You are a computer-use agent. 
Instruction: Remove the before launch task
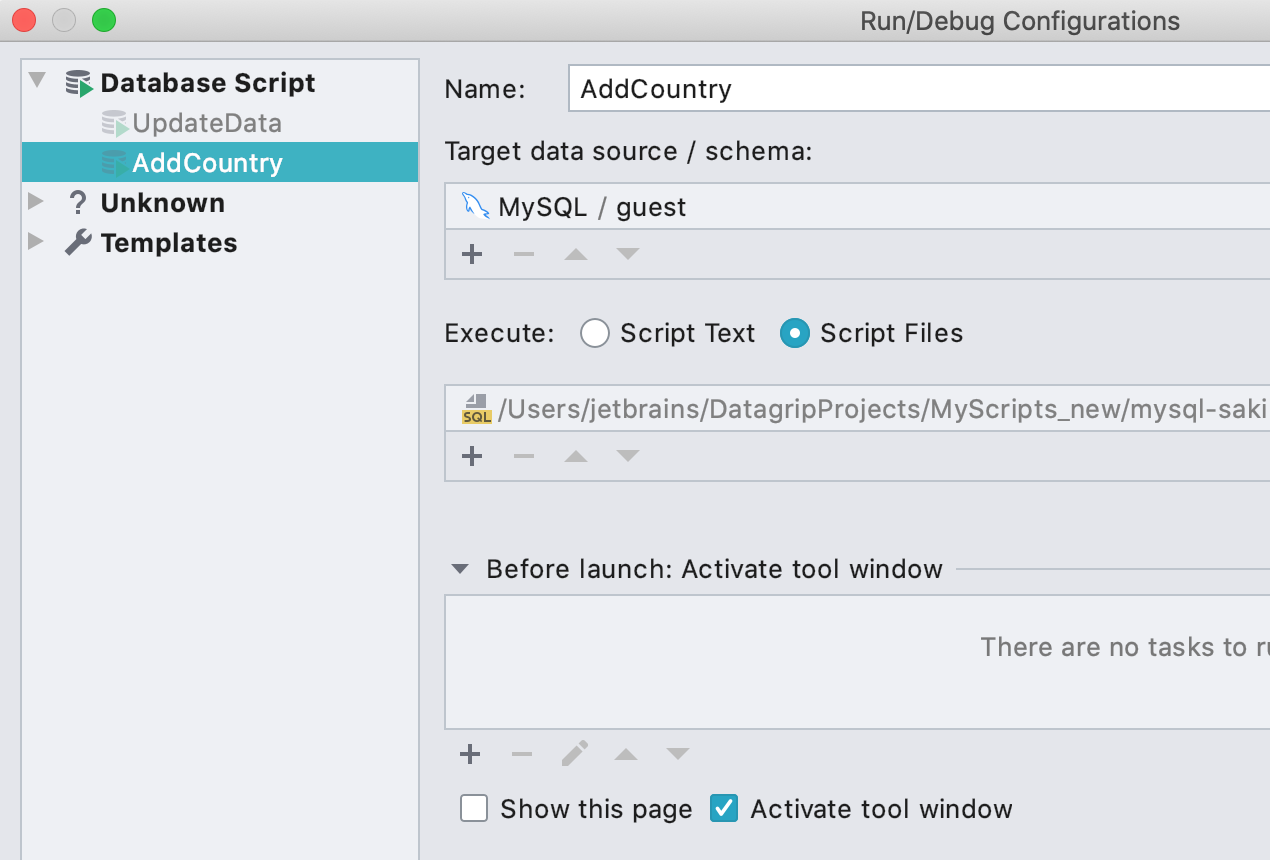point(522,754)
